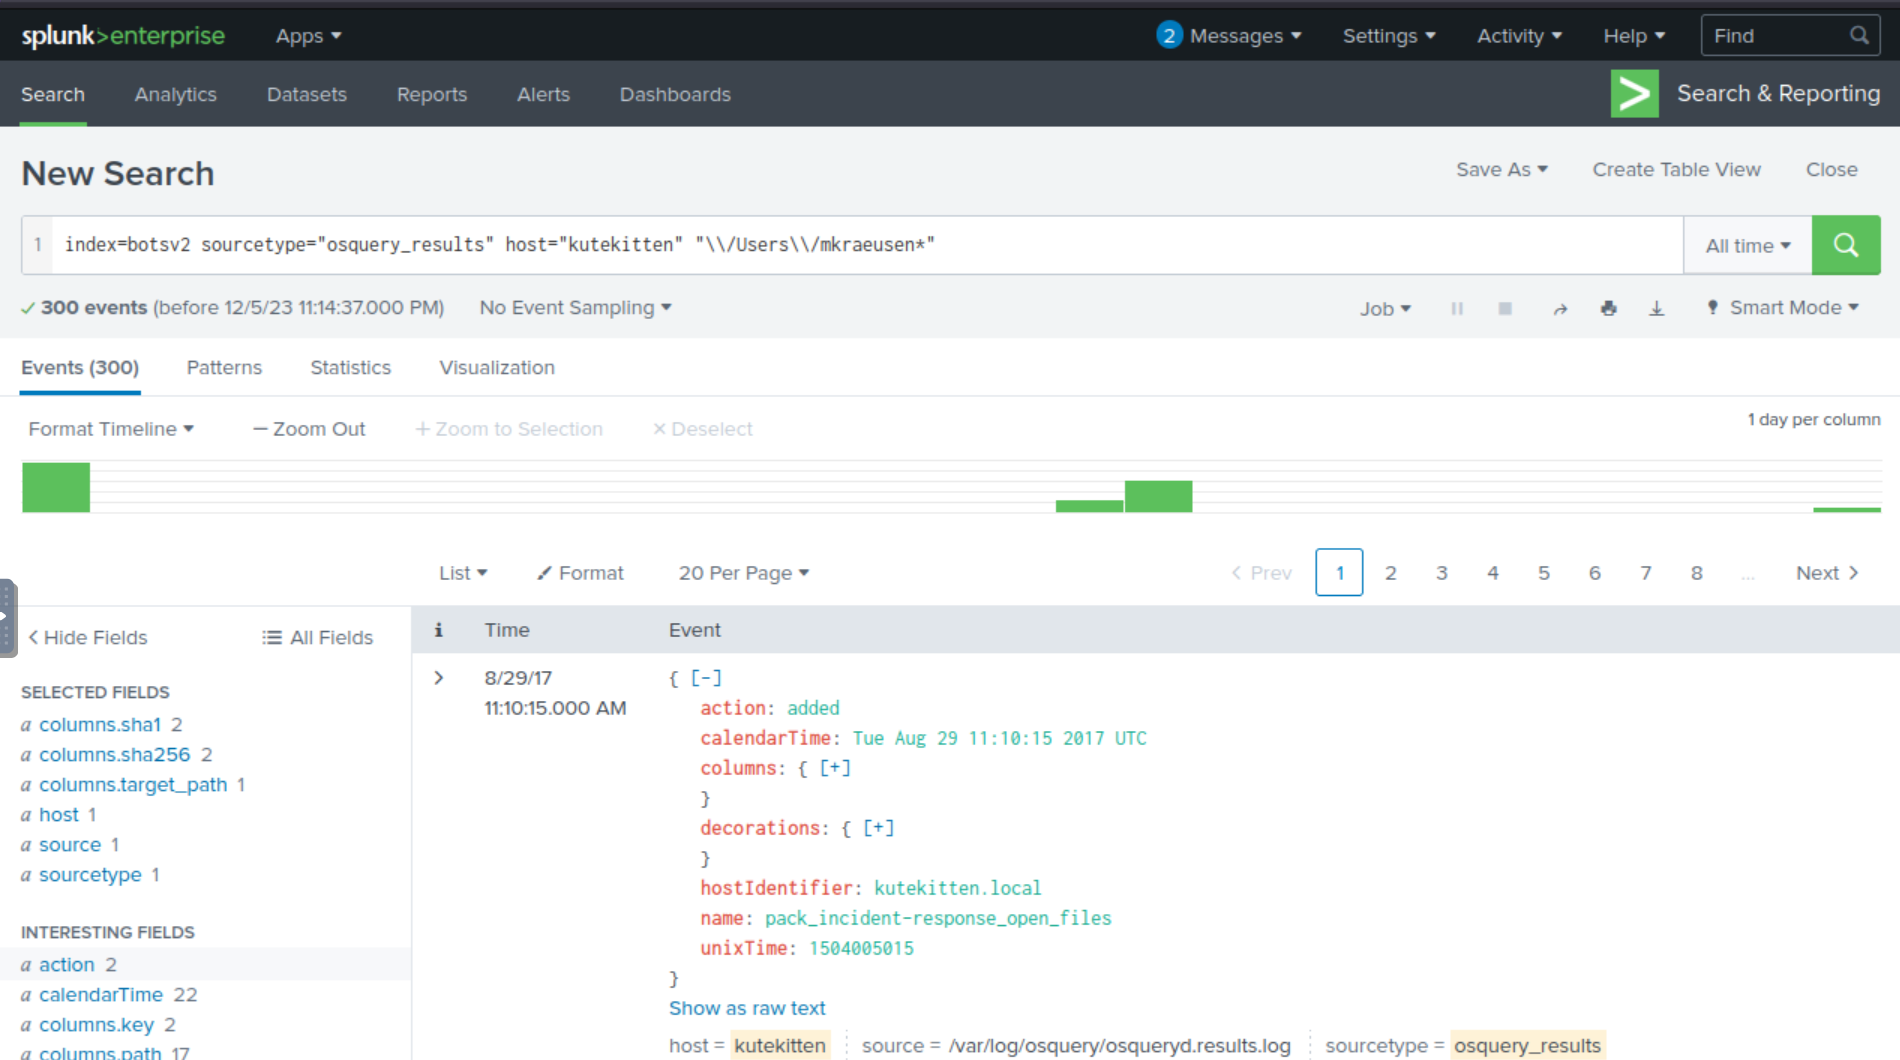Print the search results
Viewport: 1900px width, 1060px height.
click(x=1608, y=308)
